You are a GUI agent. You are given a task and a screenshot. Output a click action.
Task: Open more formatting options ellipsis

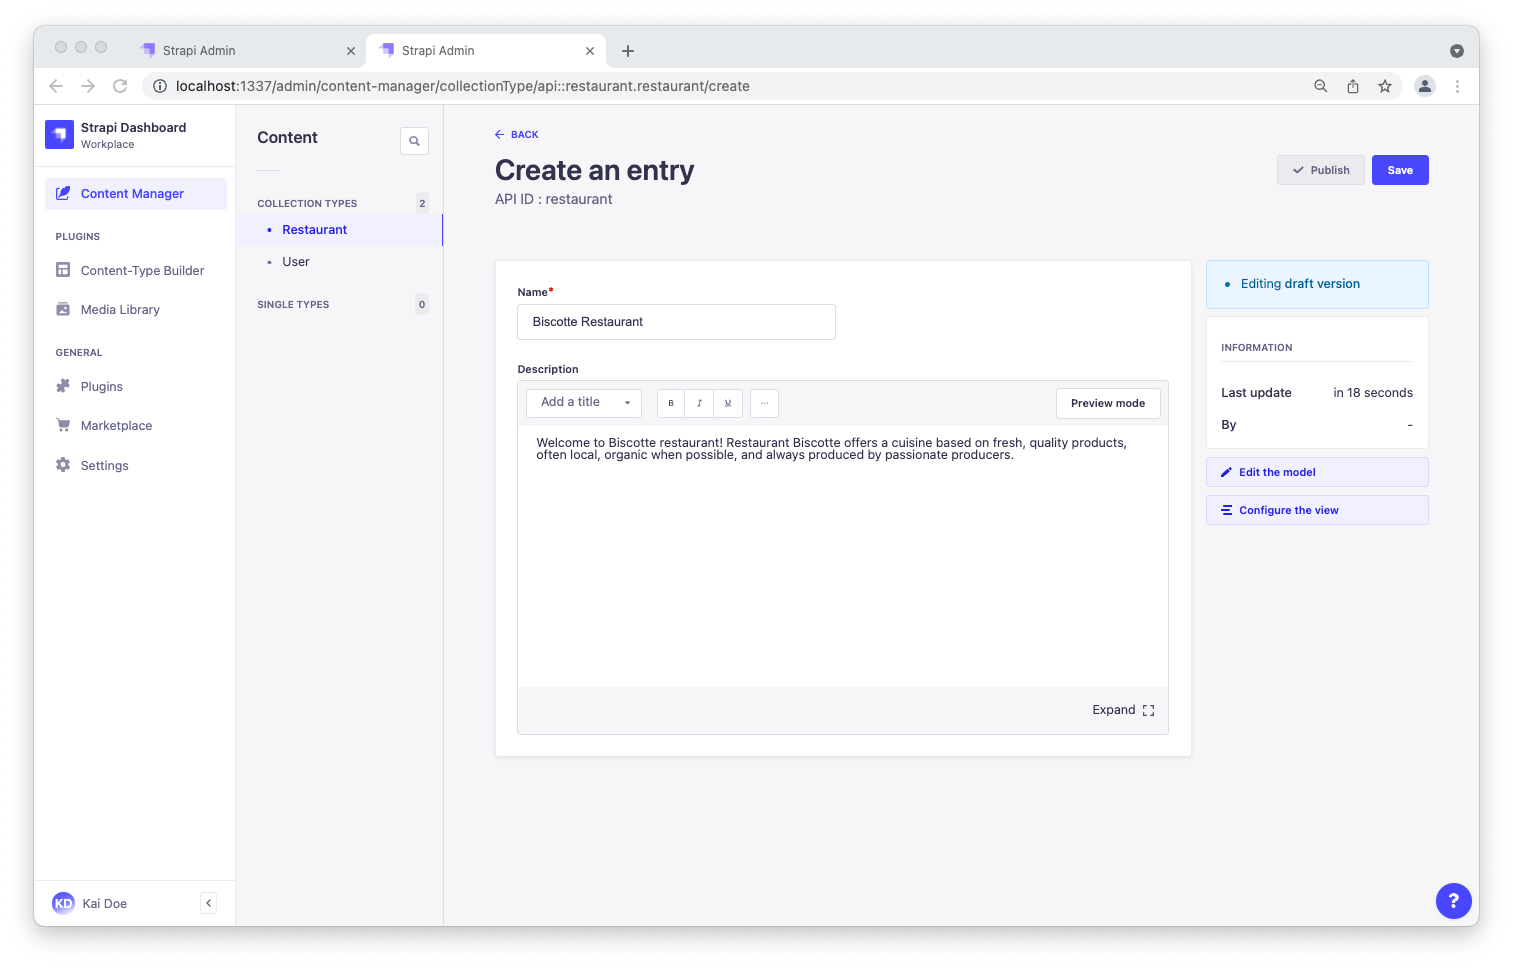coord(764,403)
